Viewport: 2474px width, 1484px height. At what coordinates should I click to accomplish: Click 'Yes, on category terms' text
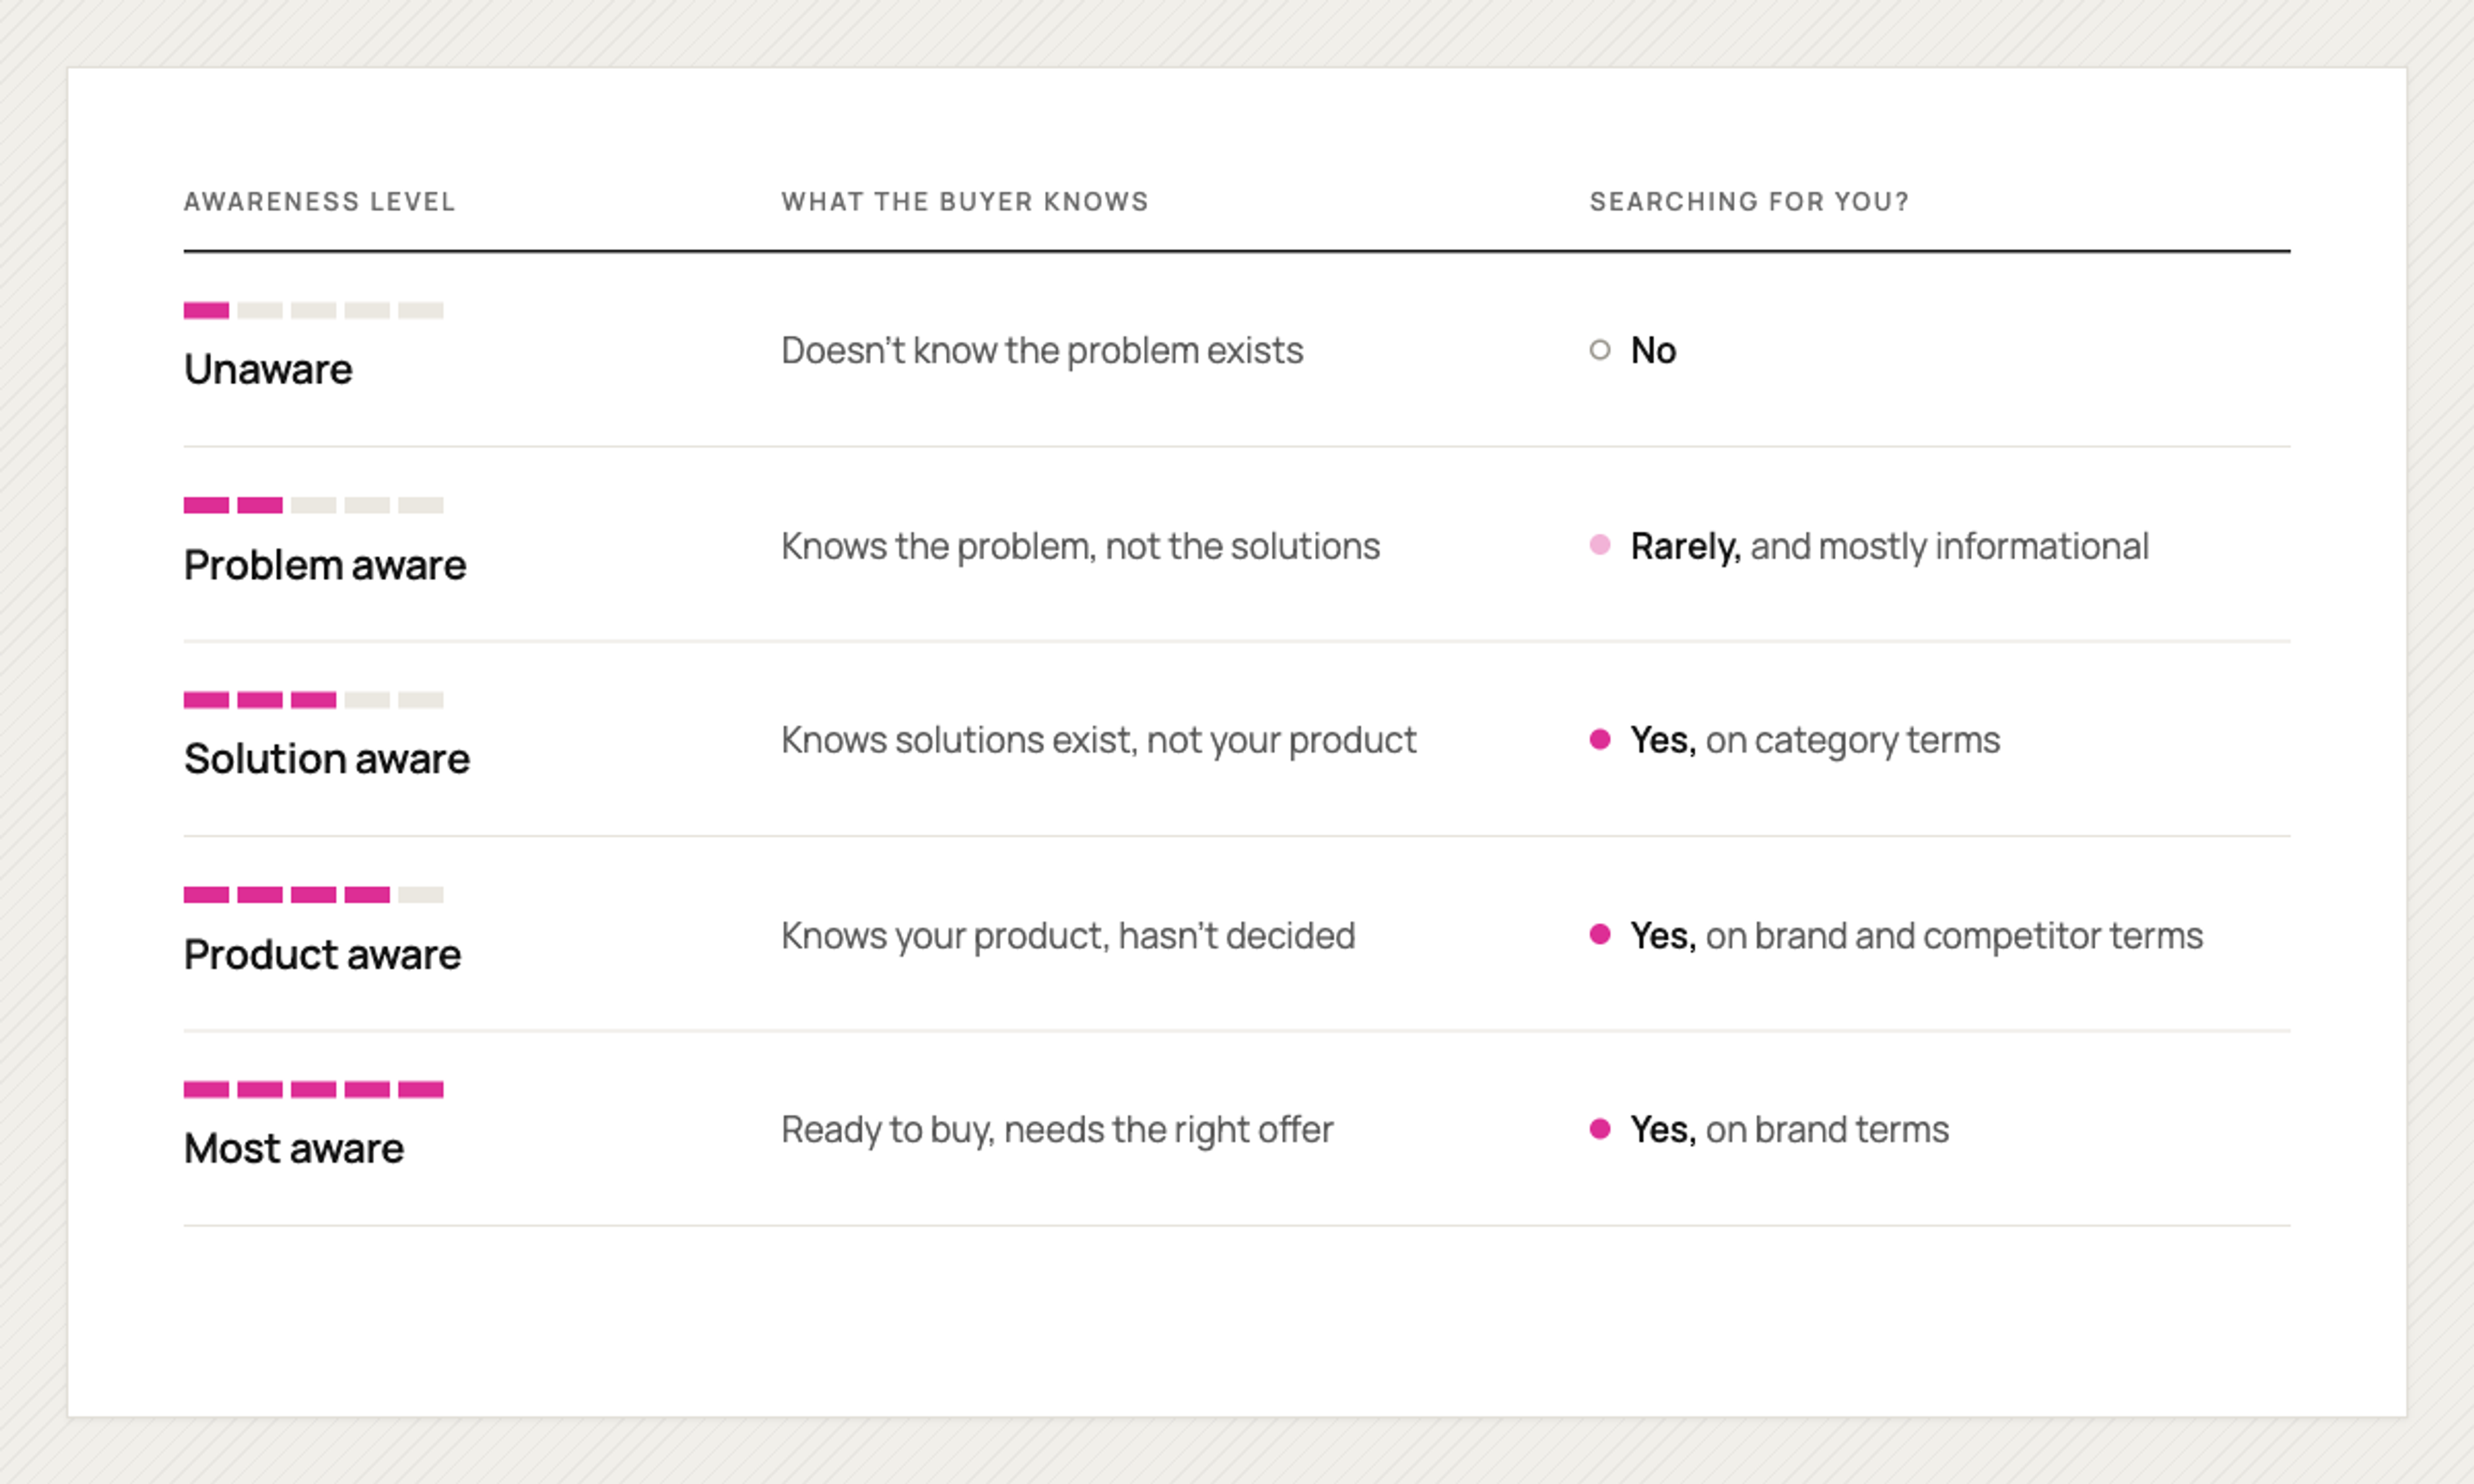point(1815,740)
